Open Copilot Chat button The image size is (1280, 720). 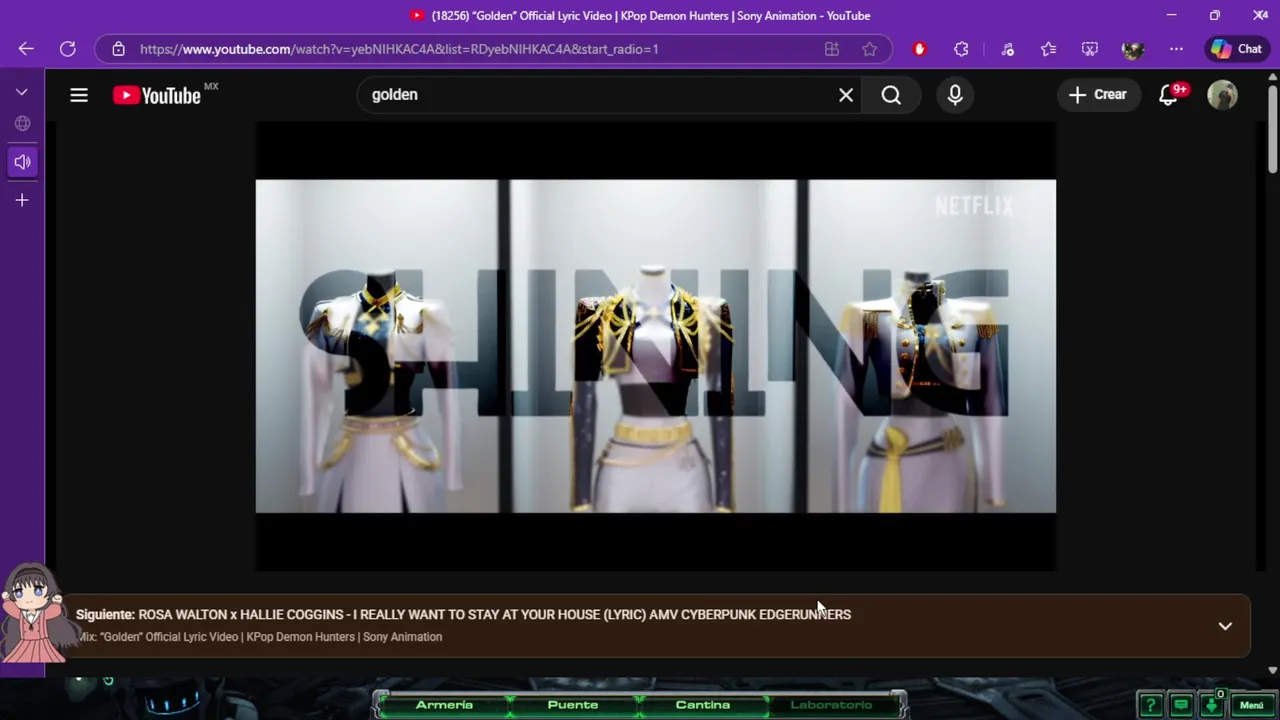click(x=1237, y=49)
